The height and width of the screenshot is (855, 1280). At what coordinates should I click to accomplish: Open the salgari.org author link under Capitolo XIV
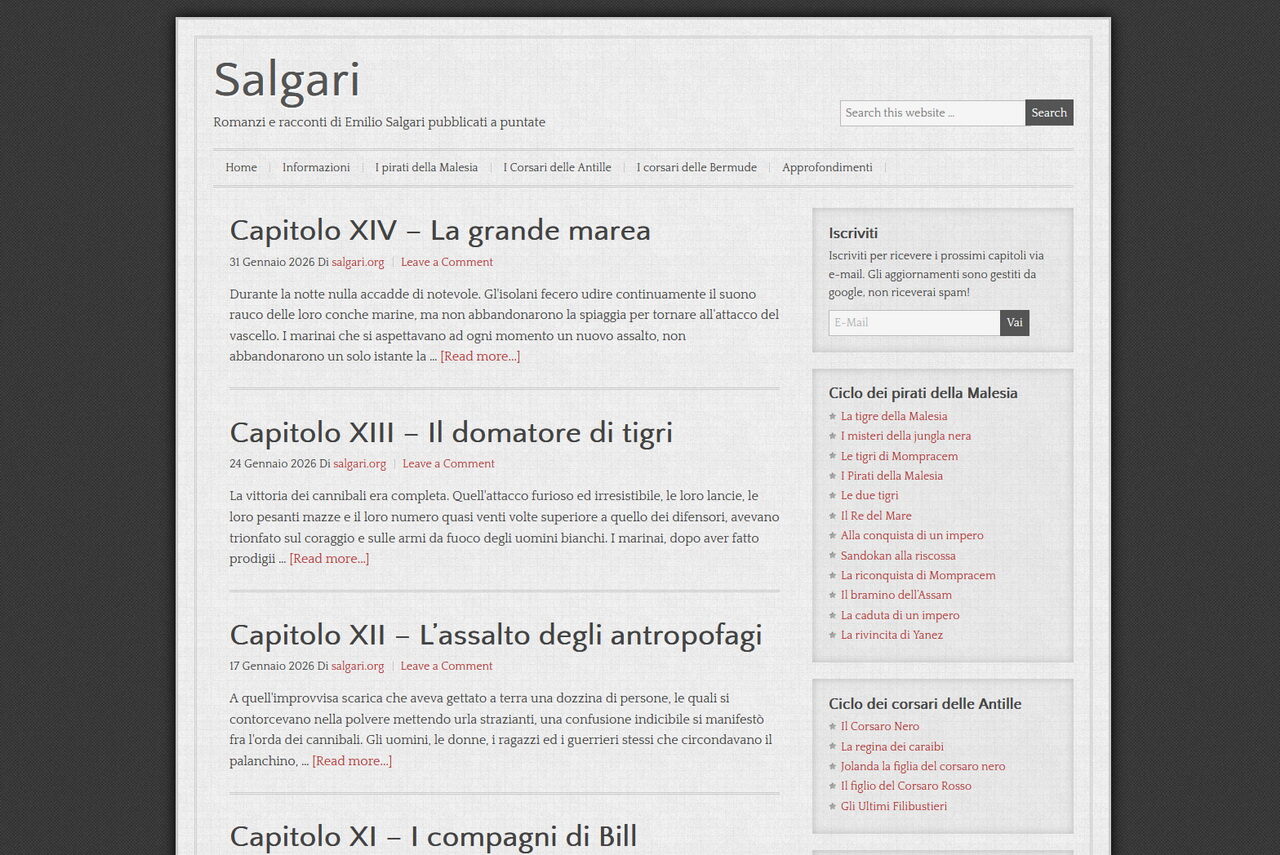pos(358,262)
